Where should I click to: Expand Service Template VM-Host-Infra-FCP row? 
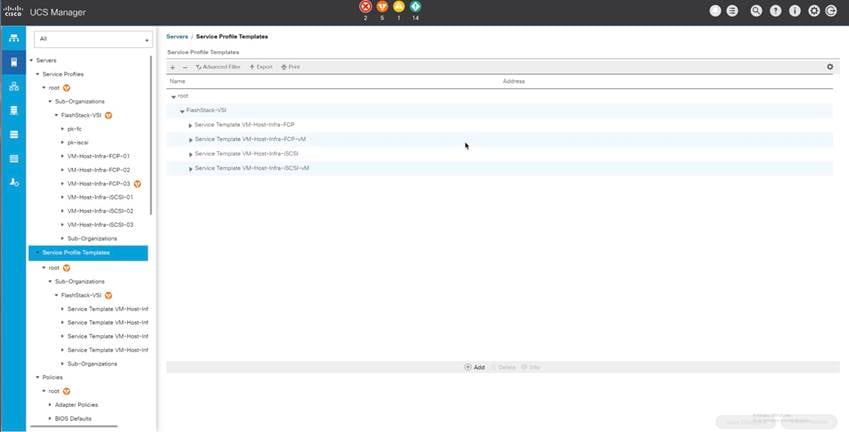tap(191, 126)
